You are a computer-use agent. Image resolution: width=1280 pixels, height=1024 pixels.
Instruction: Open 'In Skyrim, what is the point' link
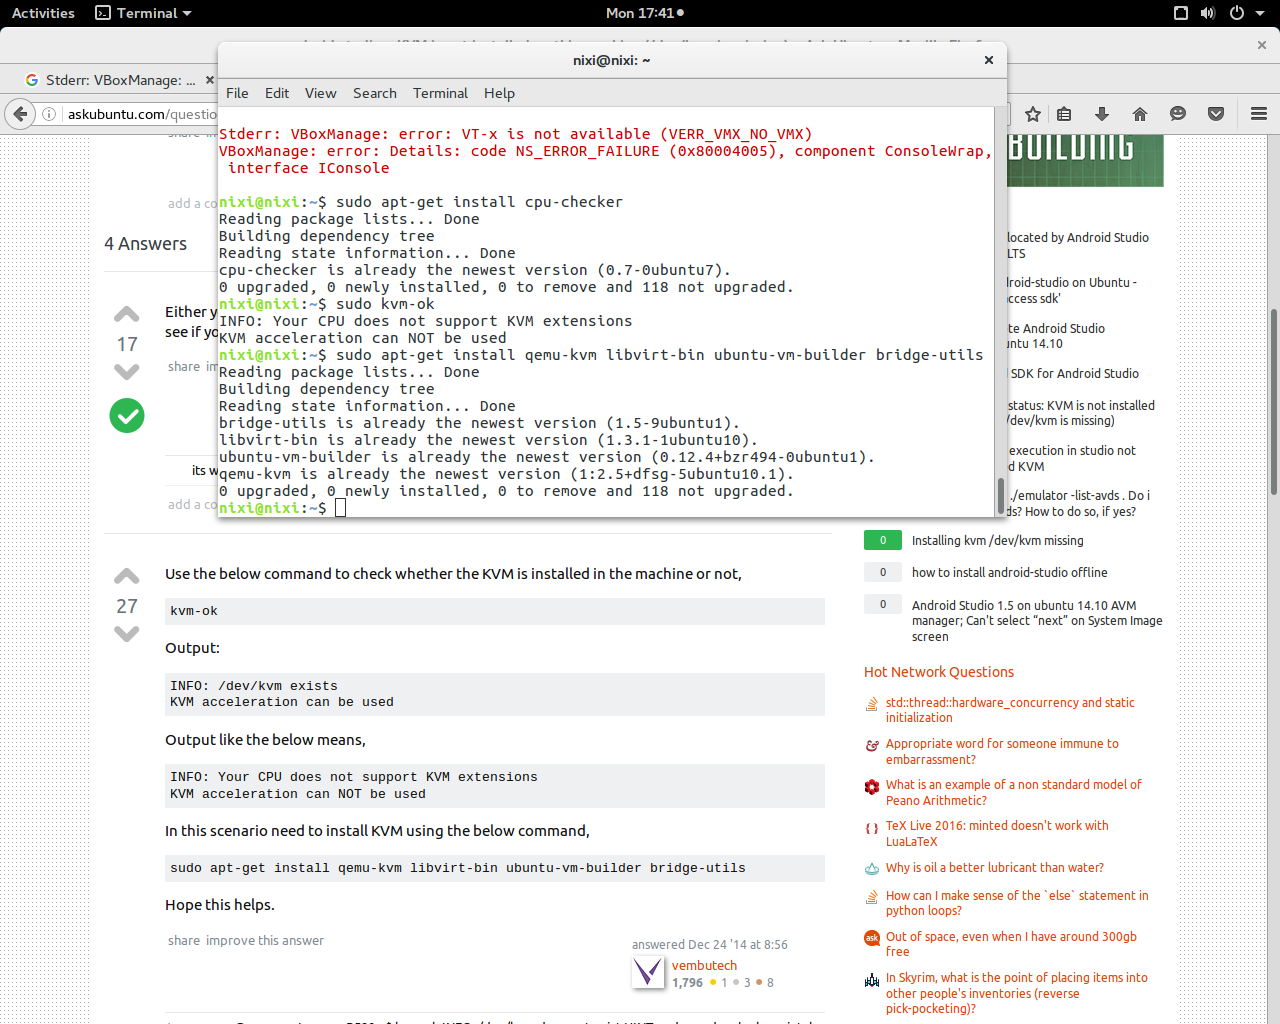[1017, 993]
